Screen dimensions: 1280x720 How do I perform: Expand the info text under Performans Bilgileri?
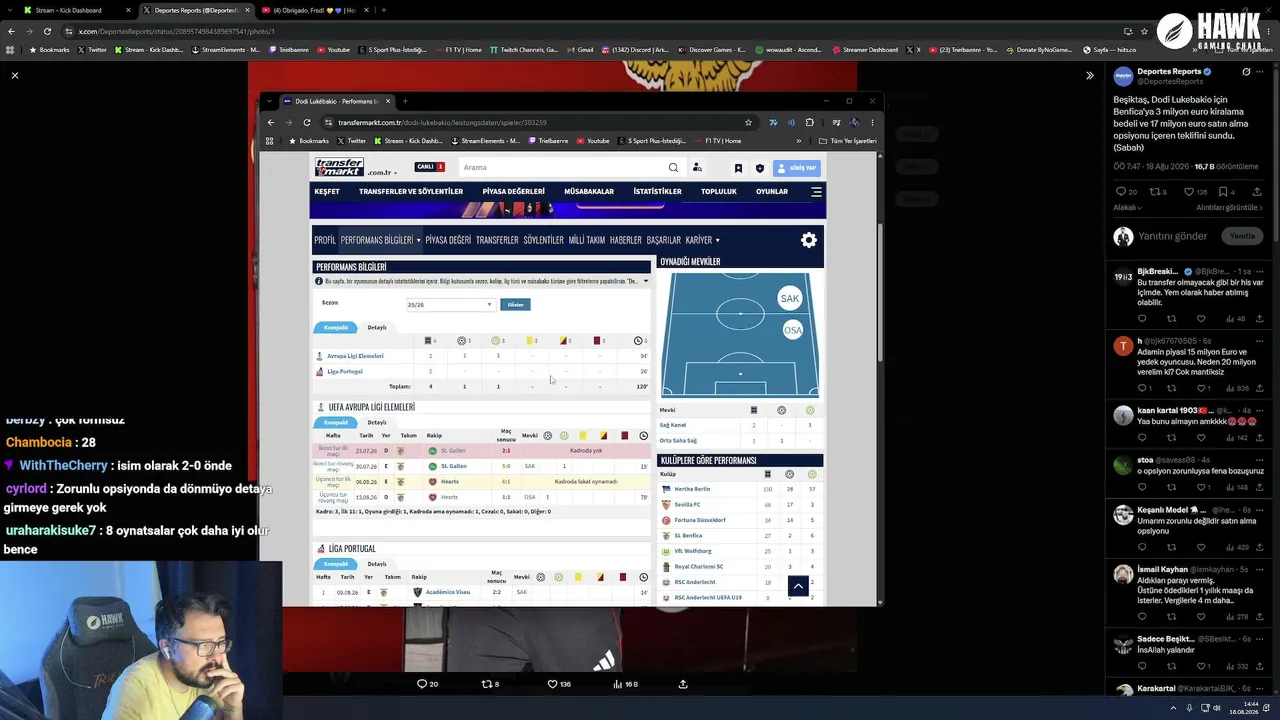click(645, 281)
